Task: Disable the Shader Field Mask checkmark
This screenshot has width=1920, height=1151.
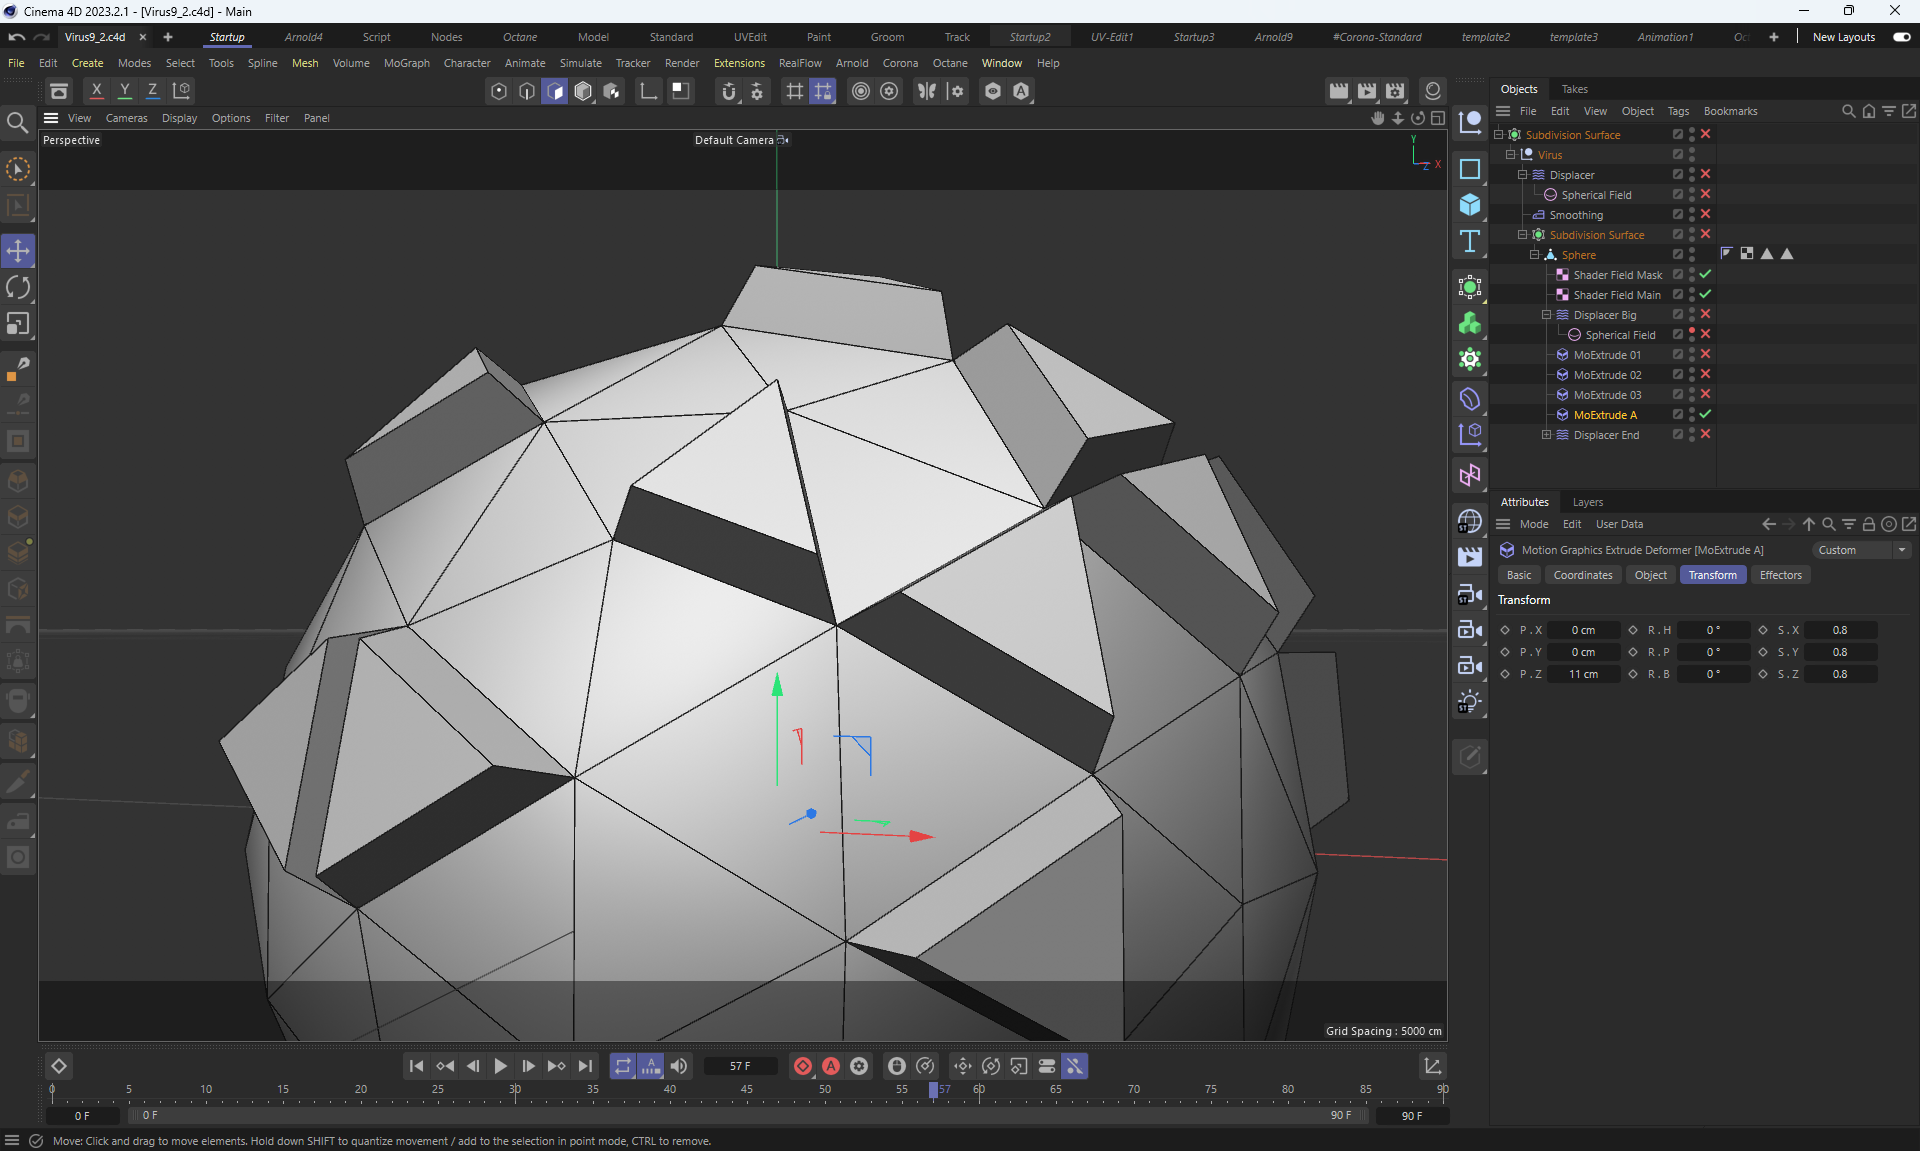Action: 1705,274
